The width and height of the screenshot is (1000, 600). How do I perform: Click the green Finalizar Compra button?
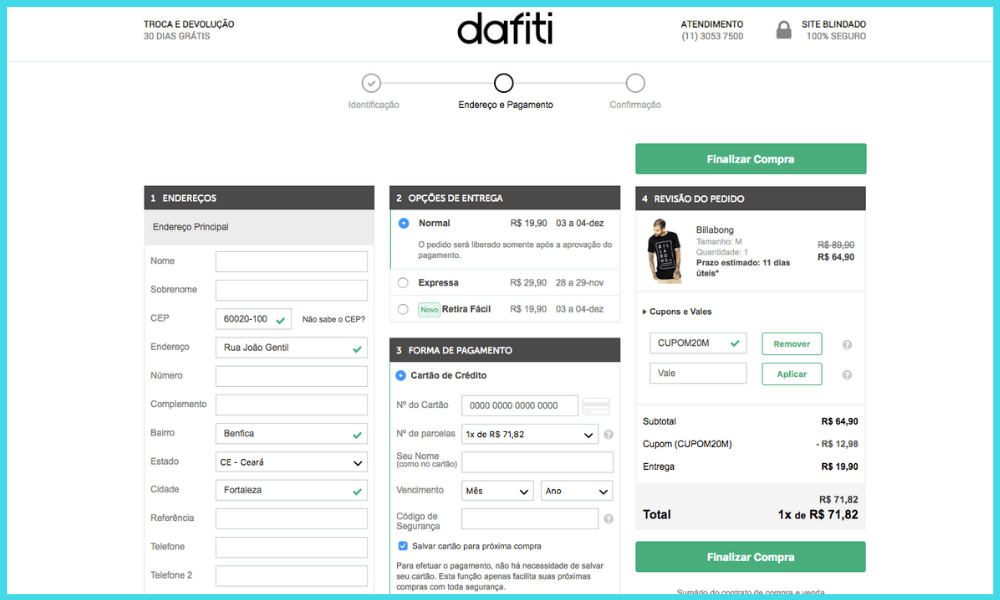750,158
